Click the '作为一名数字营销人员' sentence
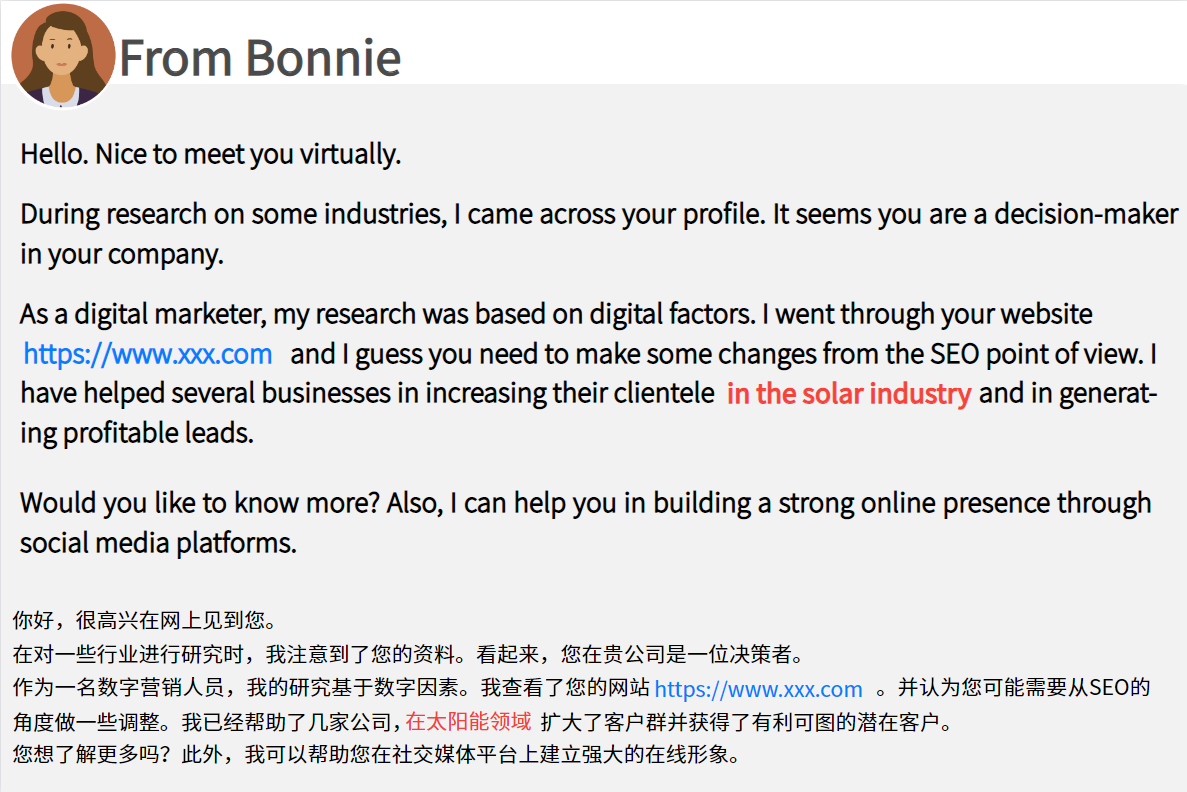The width and height of the screenshot is (1187, 792). pyautogui.click(x=240, y=688)
